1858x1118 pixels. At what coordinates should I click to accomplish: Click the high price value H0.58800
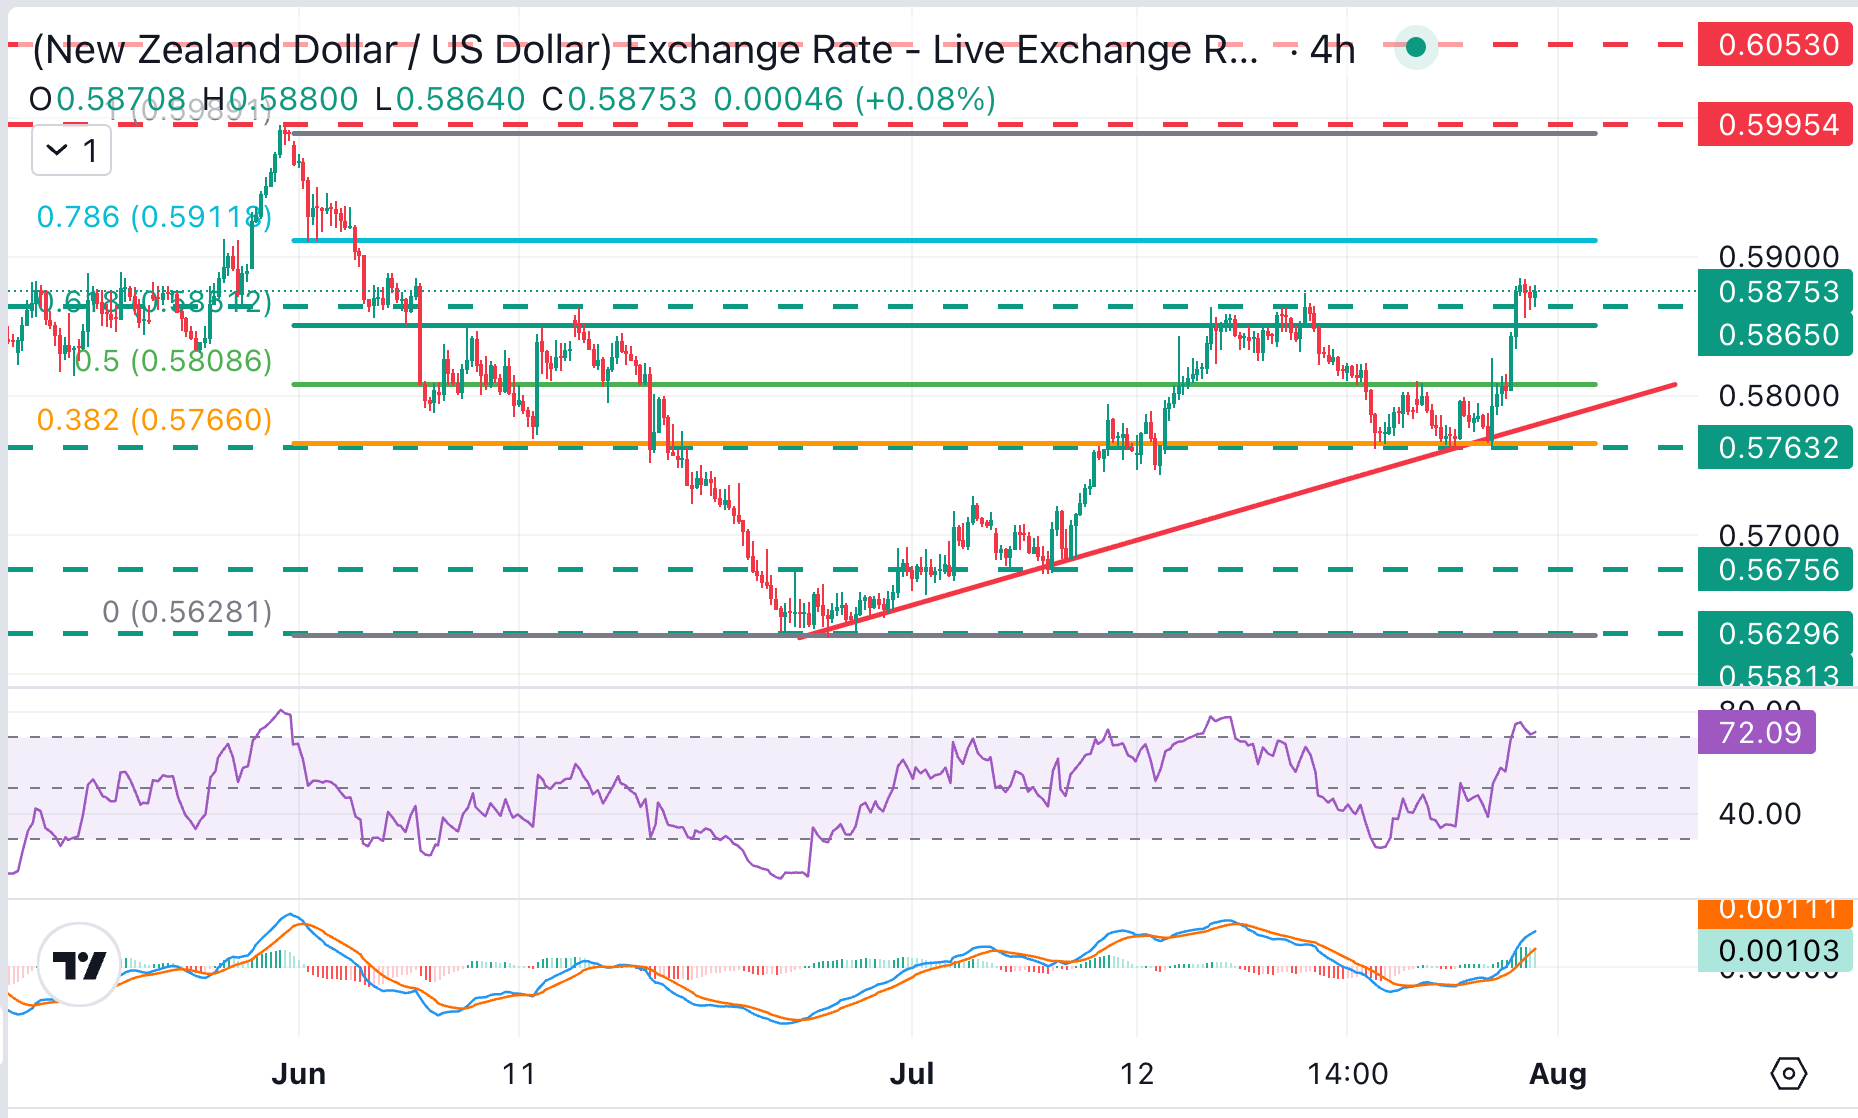pos(280,99)
